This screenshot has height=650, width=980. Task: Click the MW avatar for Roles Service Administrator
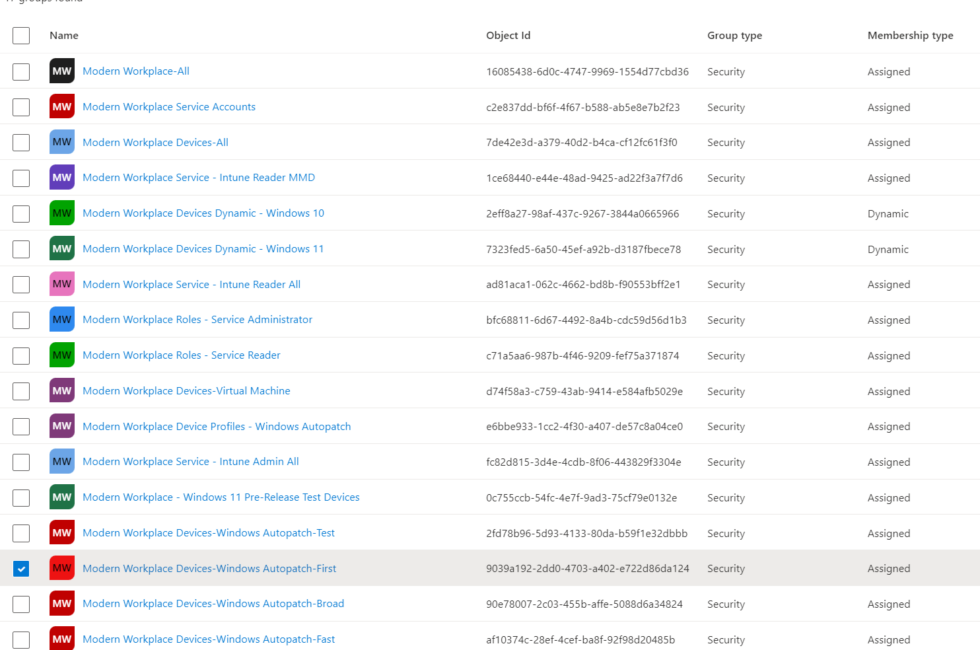tap(62, 319)
